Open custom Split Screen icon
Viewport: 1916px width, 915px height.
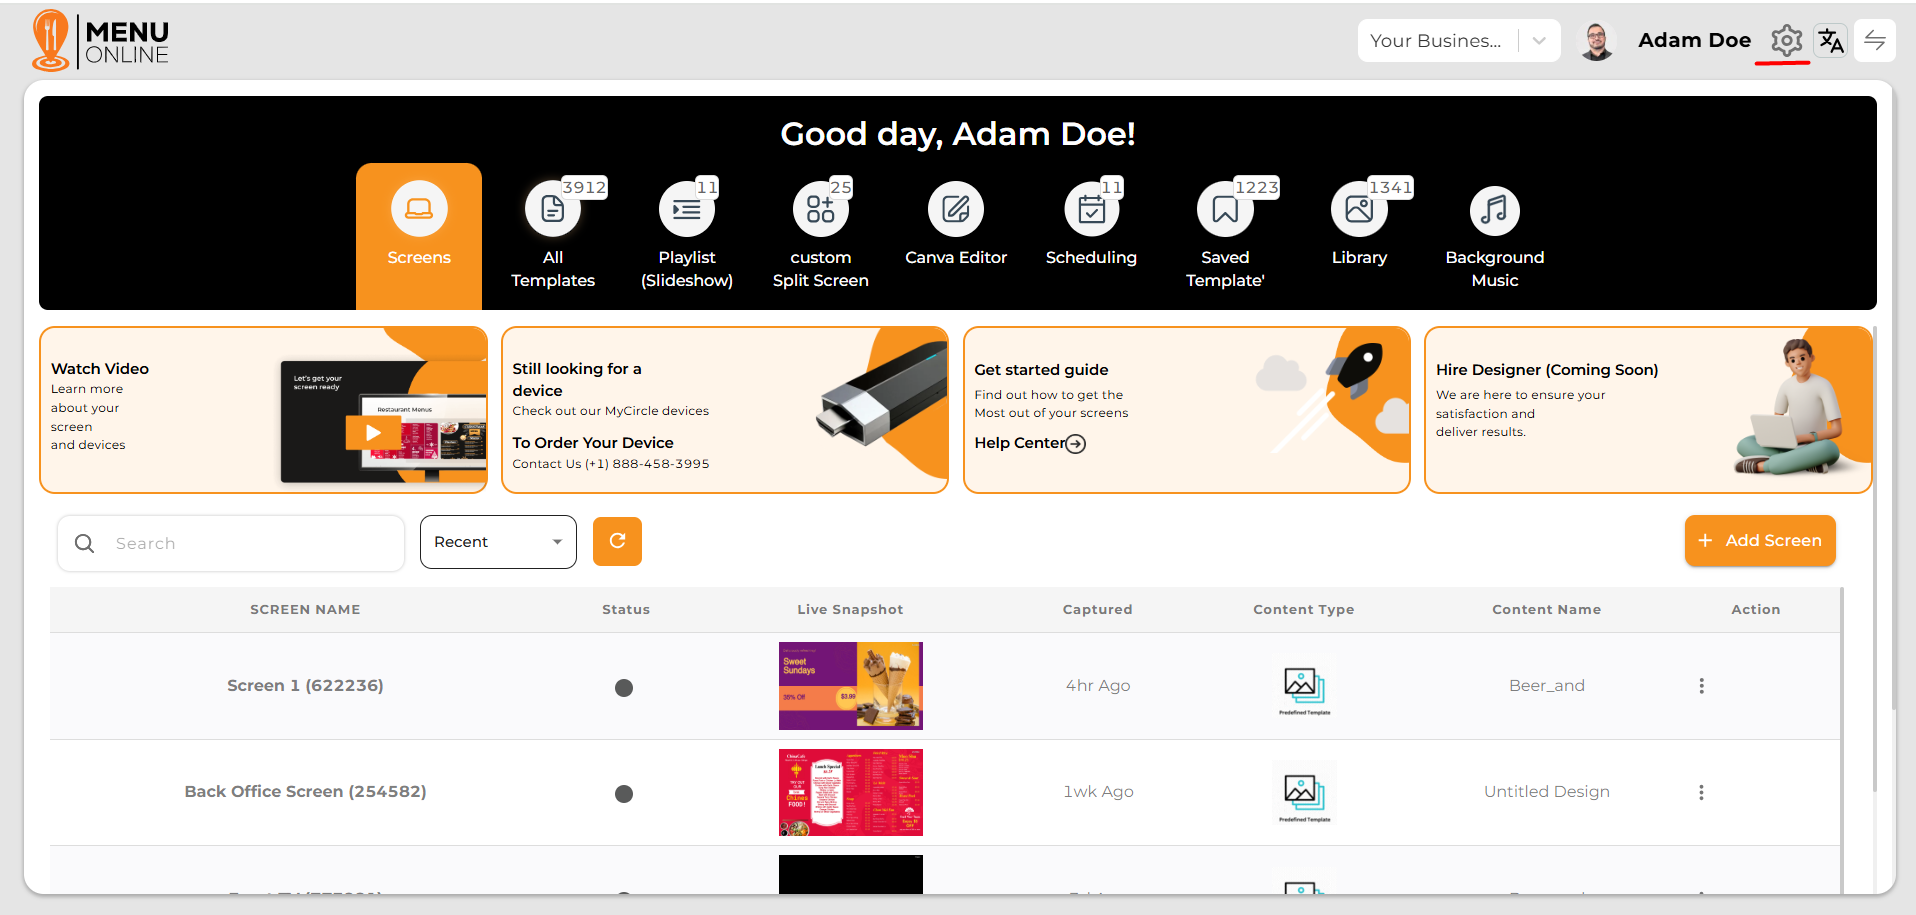[x=820, y=210]
